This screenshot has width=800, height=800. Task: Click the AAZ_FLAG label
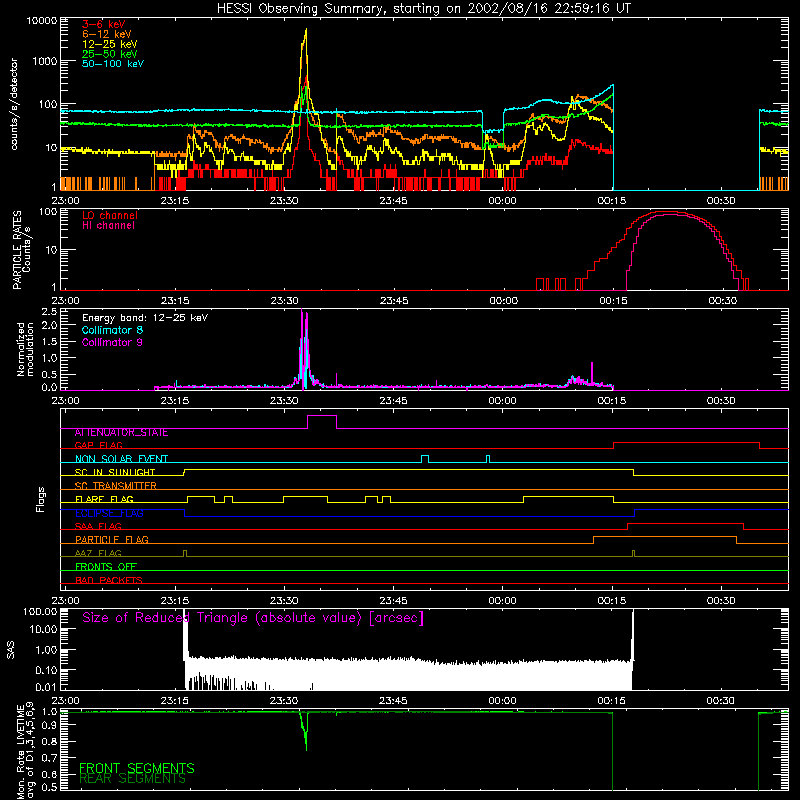pyautogui.click(x=98, y=553)
